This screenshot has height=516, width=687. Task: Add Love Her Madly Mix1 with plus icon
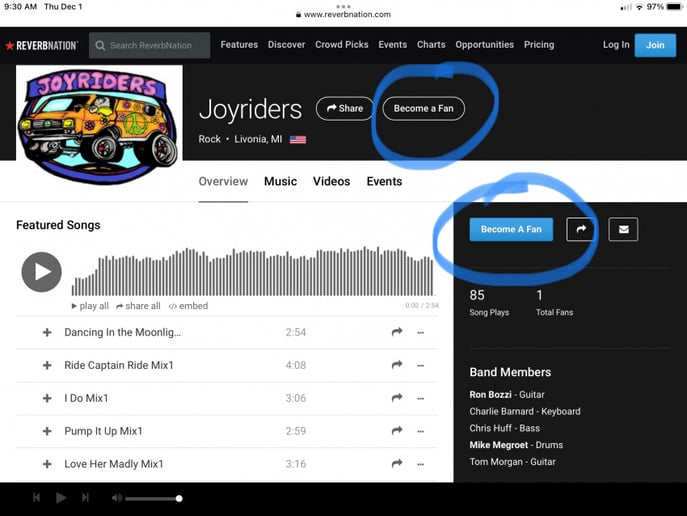(47, 464)
